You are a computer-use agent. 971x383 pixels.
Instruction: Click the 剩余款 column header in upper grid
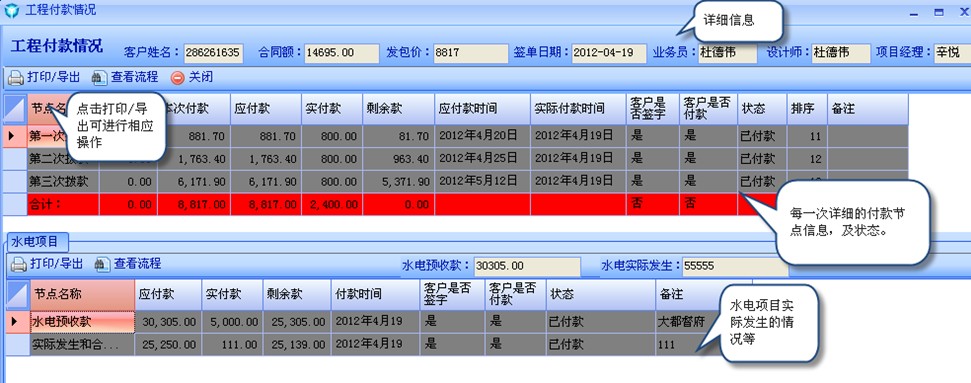click(399, 109)
